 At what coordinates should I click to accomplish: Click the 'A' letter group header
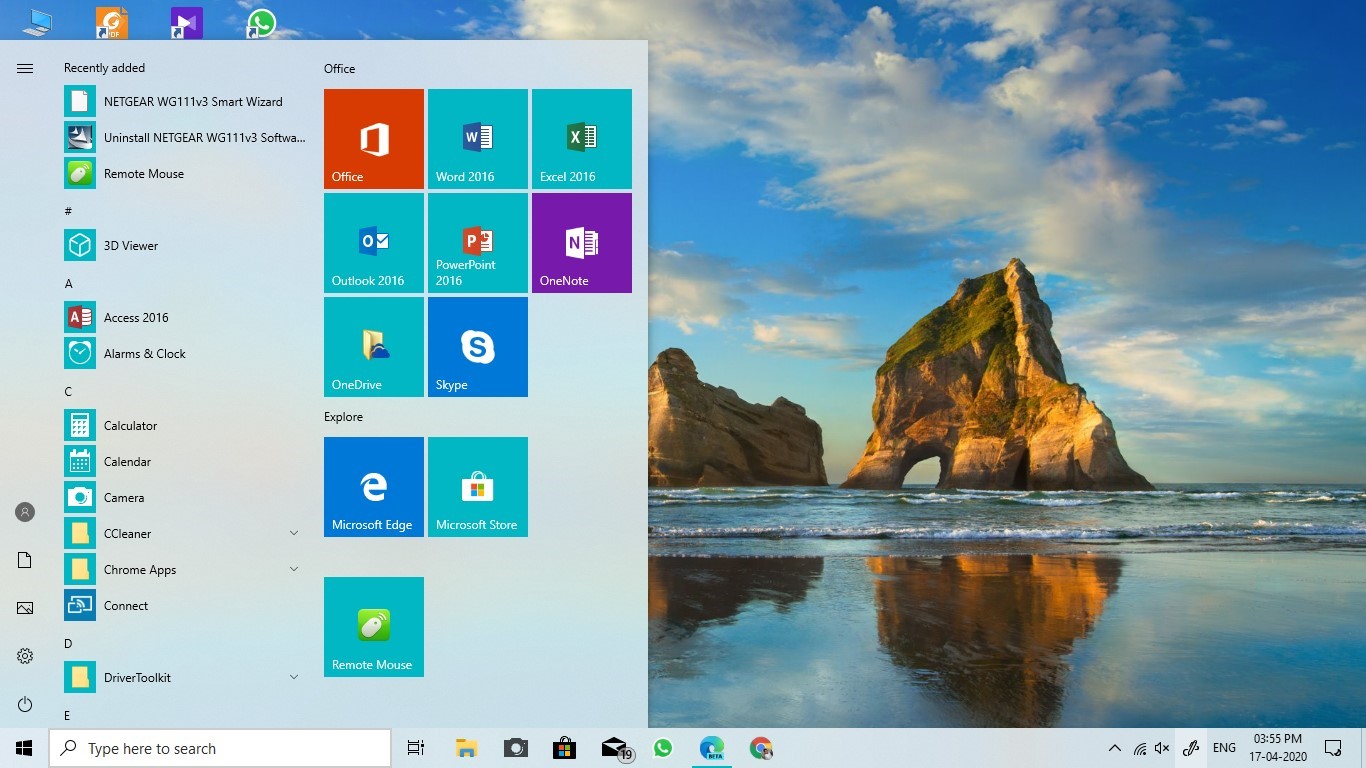pyautogui.click(x=68, y=283)
